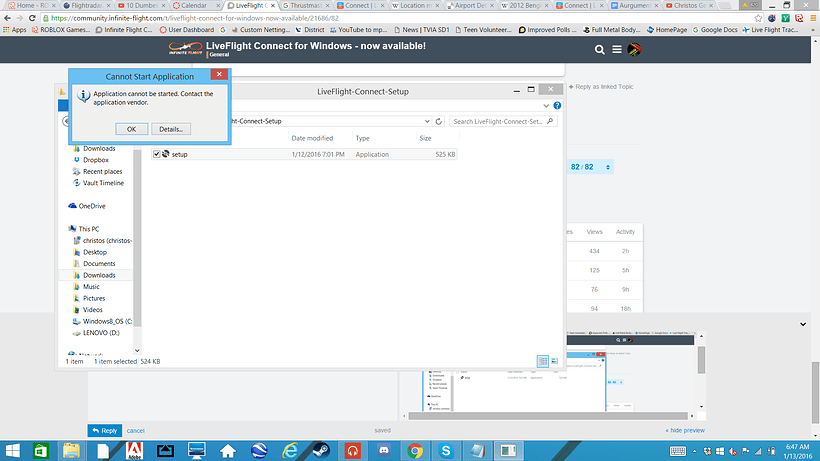Open the Apps bookmarks shortcut

(15, 30)
